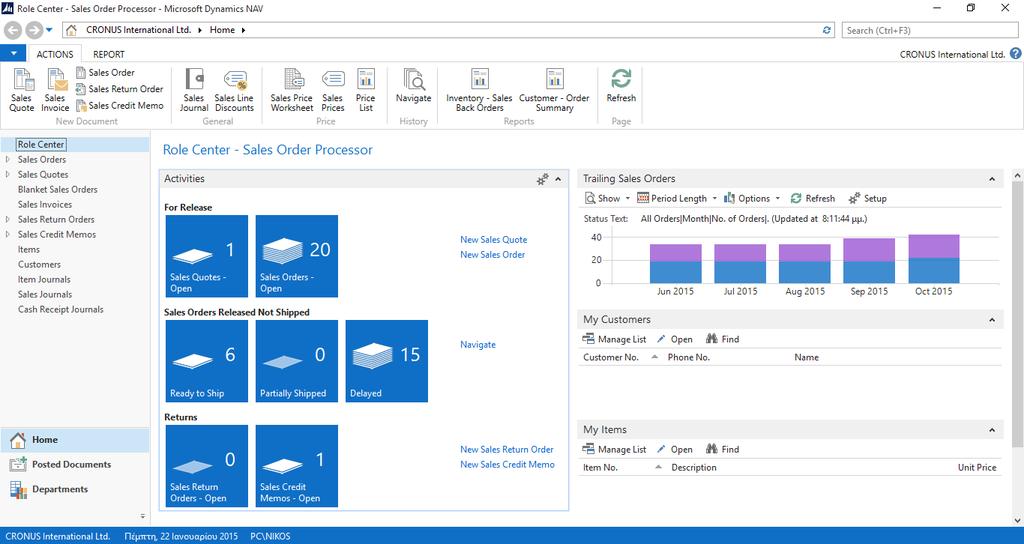Open the Delayed orders tile
The height and width of the screenshot is (544, 1024).
tap(387, 361)
